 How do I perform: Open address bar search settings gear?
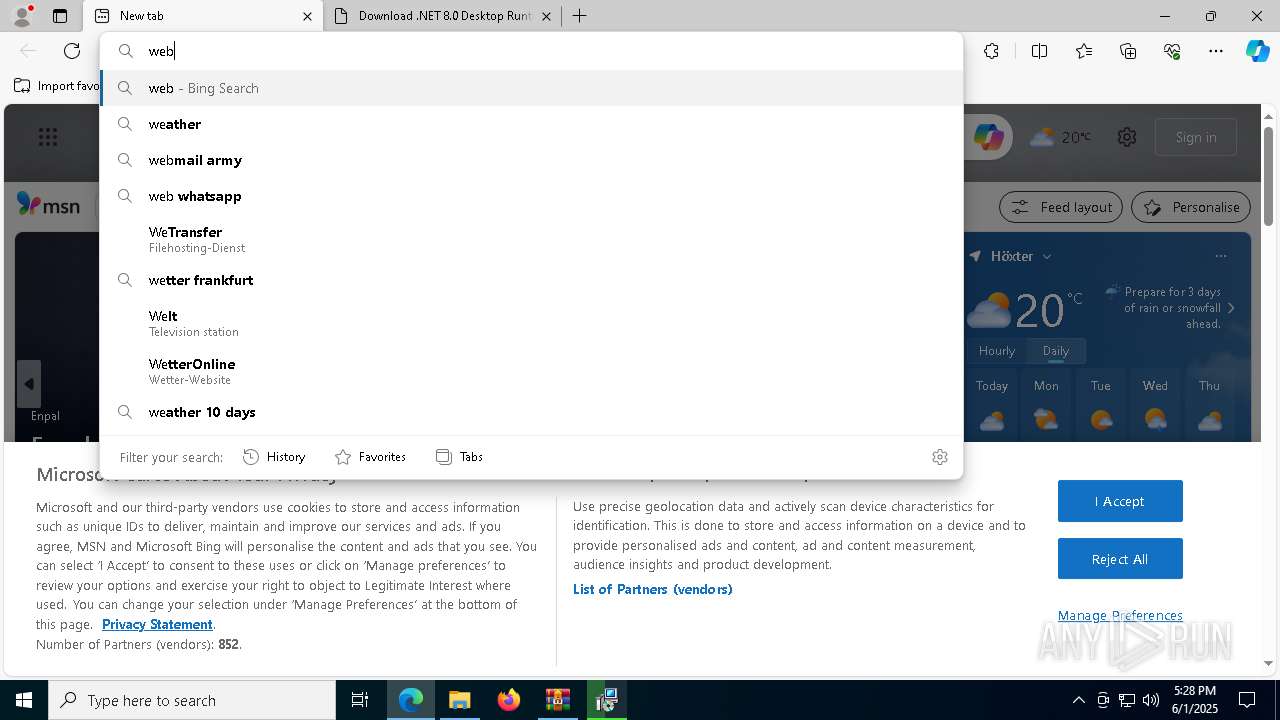pyautogui.click(x=939, y=457)
